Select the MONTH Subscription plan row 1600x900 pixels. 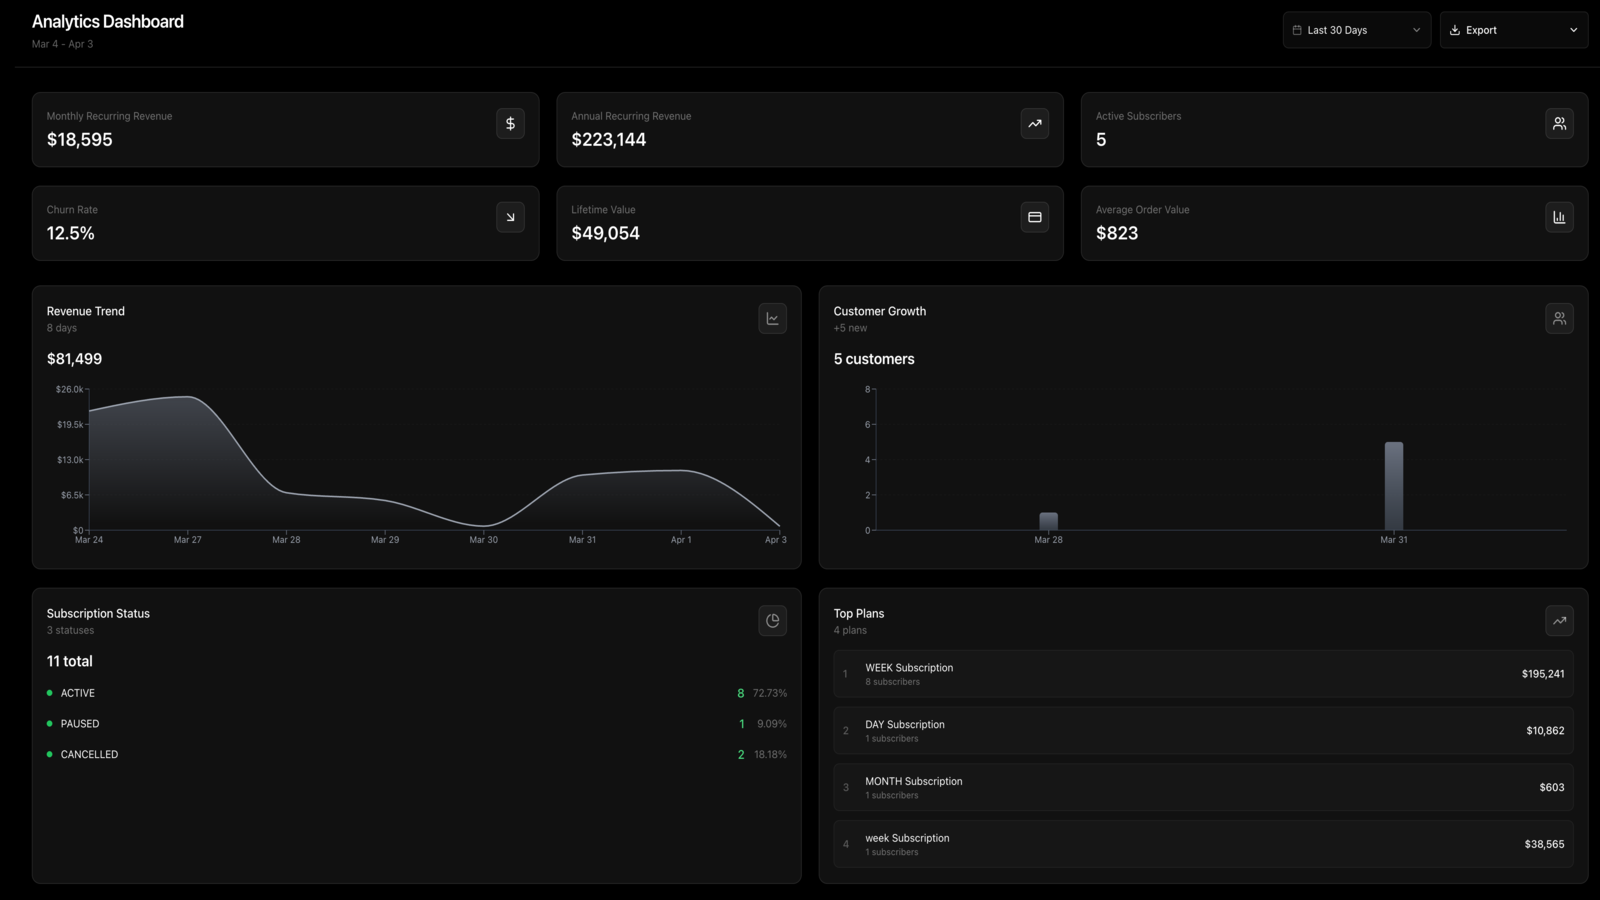click(x=1204, y=788)
